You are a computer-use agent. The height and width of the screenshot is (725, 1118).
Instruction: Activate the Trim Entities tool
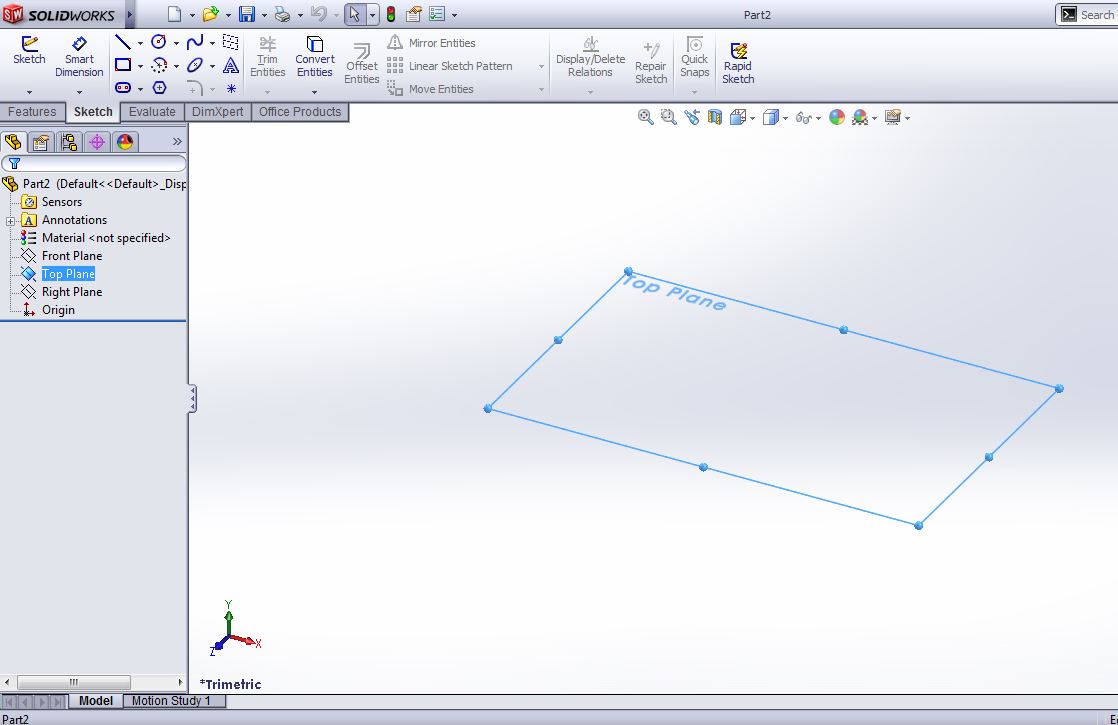click(267, 60)
